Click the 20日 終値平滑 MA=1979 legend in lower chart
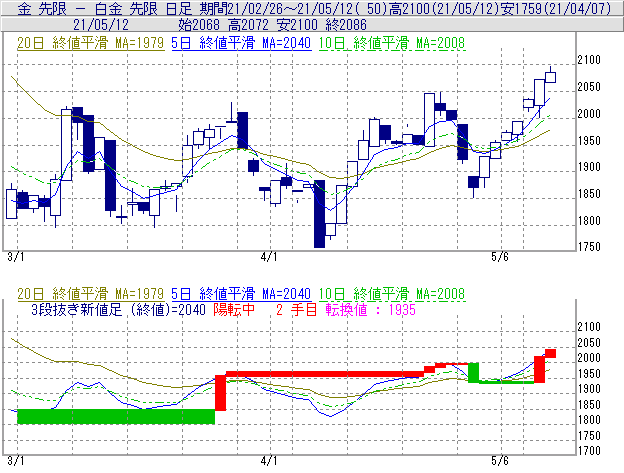Image resolution: width=624 pixels, height=473 pixels. click(x=90, y=294)
